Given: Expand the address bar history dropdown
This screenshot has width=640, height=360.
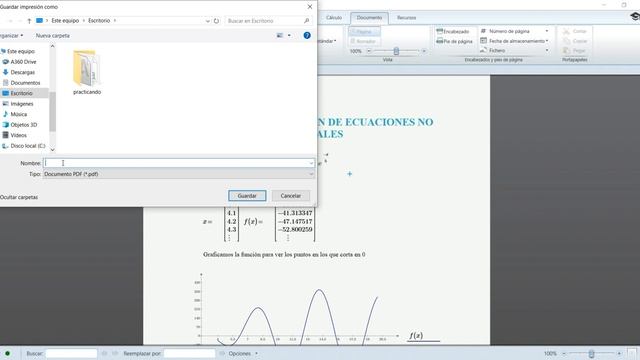Looking at the screenshot, I should 207,21.
